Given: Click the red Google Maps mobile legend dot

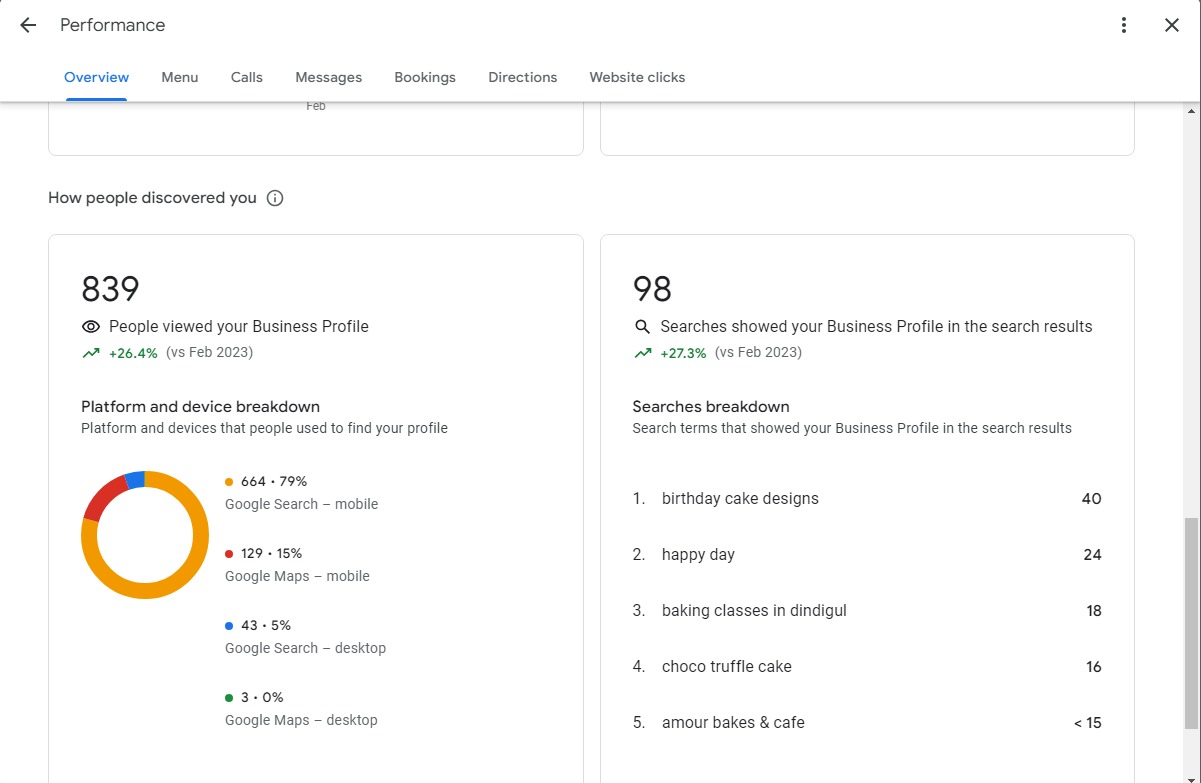Looking at the screenshot, I should [x=229, y=554].
